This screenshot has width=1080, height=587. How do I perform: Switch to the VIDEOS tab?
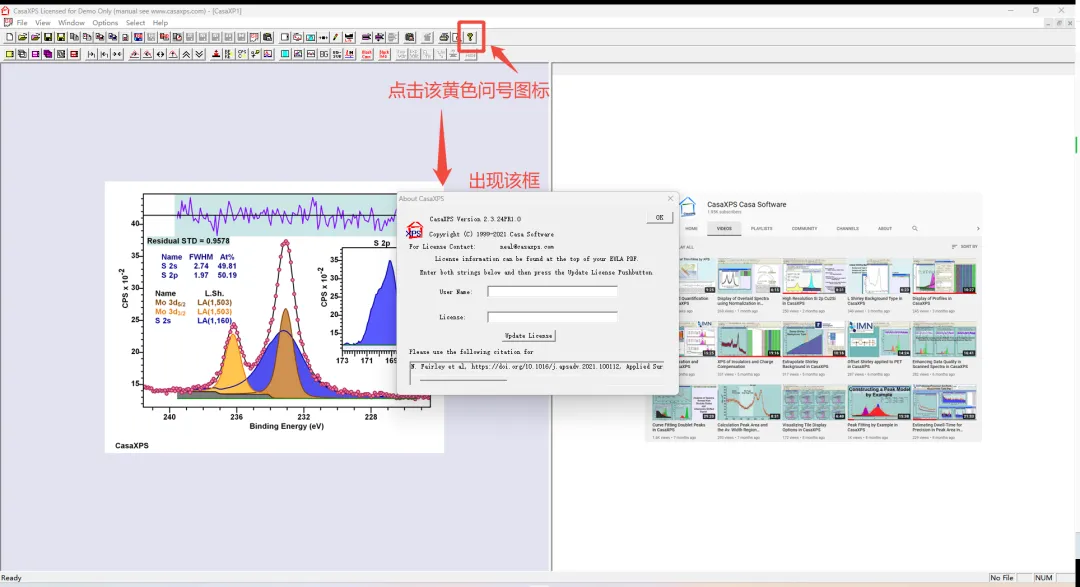point(724,228)
